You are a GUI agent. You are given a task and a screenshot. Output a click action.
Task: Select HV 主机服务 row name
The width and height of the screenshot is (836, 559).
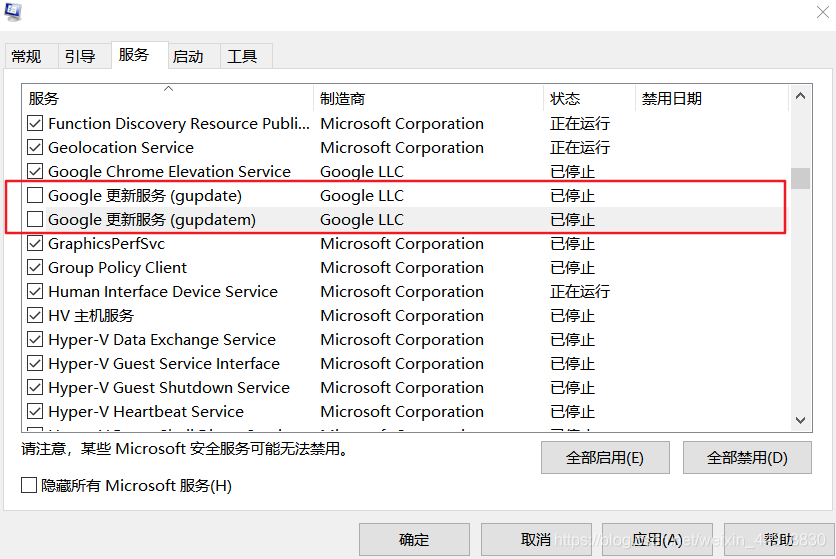pyautogui.click(x=91, y=316)
